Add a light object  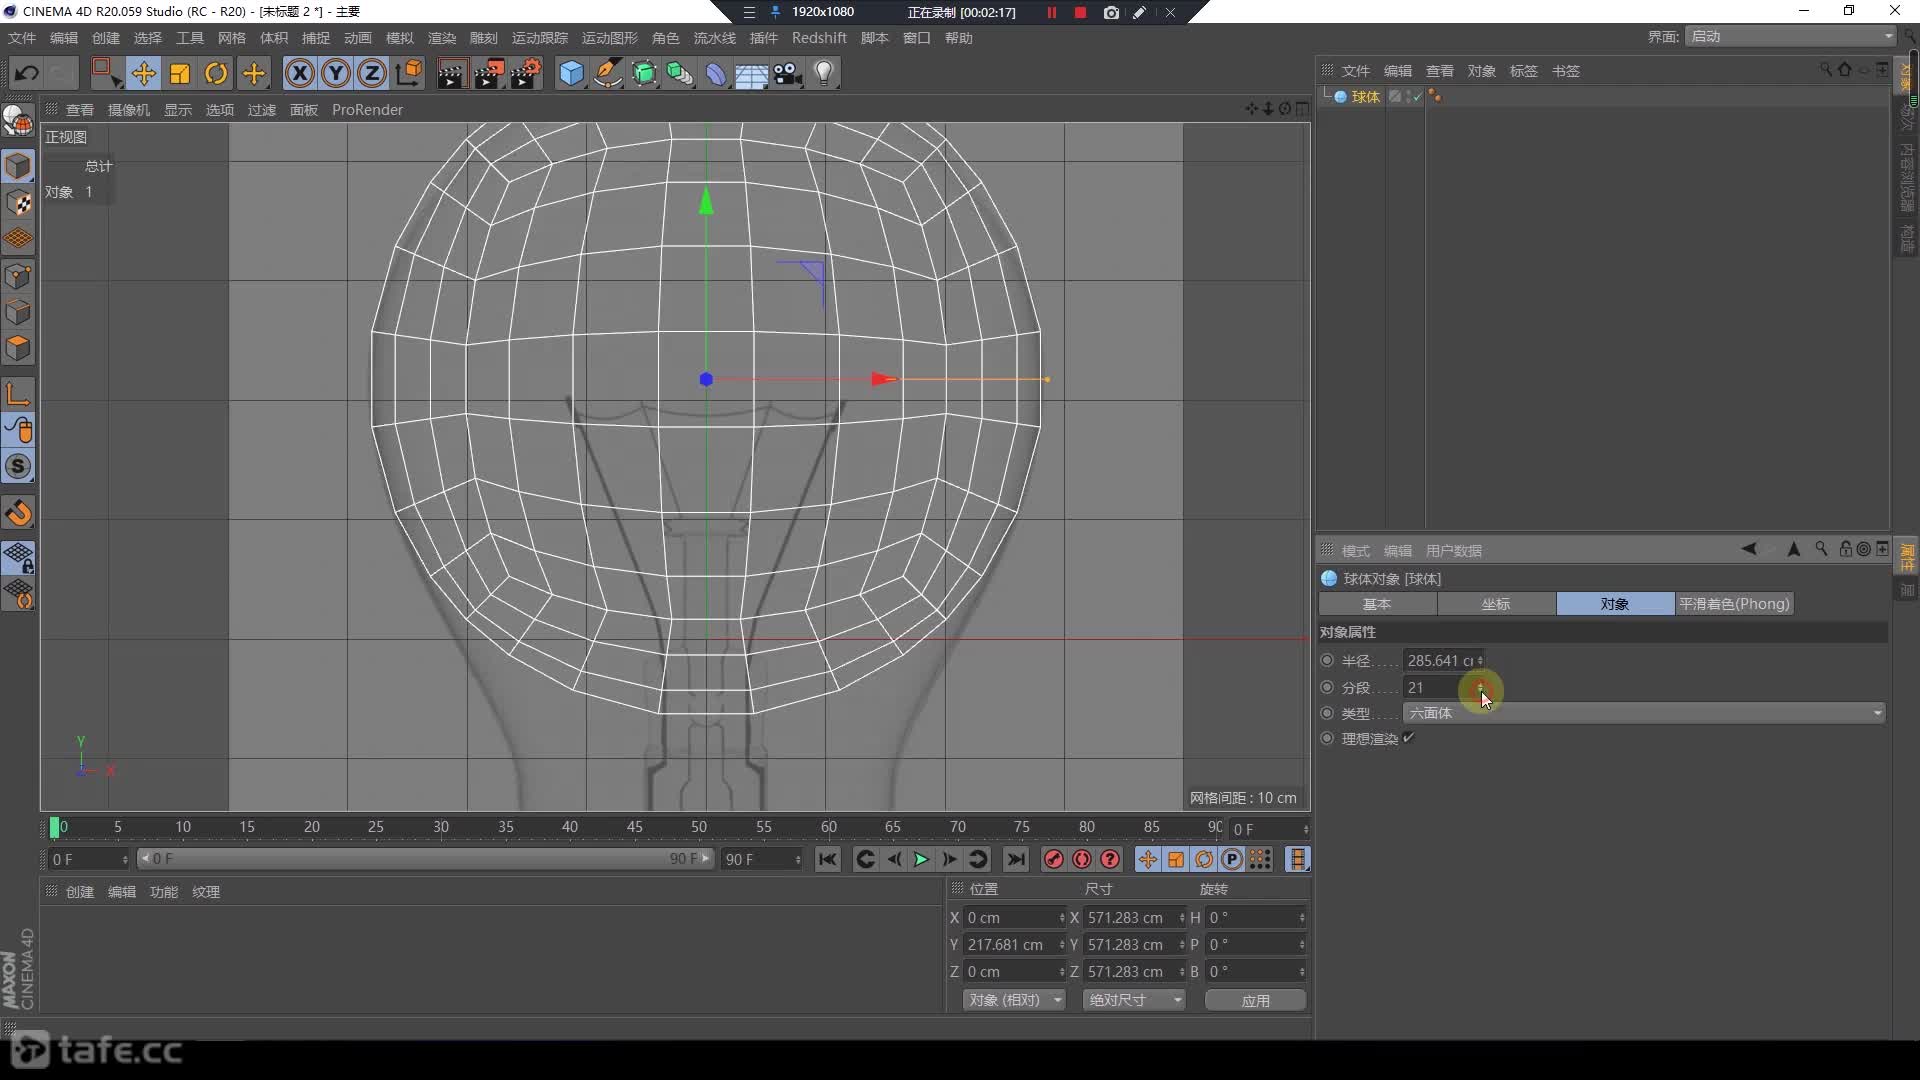824,73
